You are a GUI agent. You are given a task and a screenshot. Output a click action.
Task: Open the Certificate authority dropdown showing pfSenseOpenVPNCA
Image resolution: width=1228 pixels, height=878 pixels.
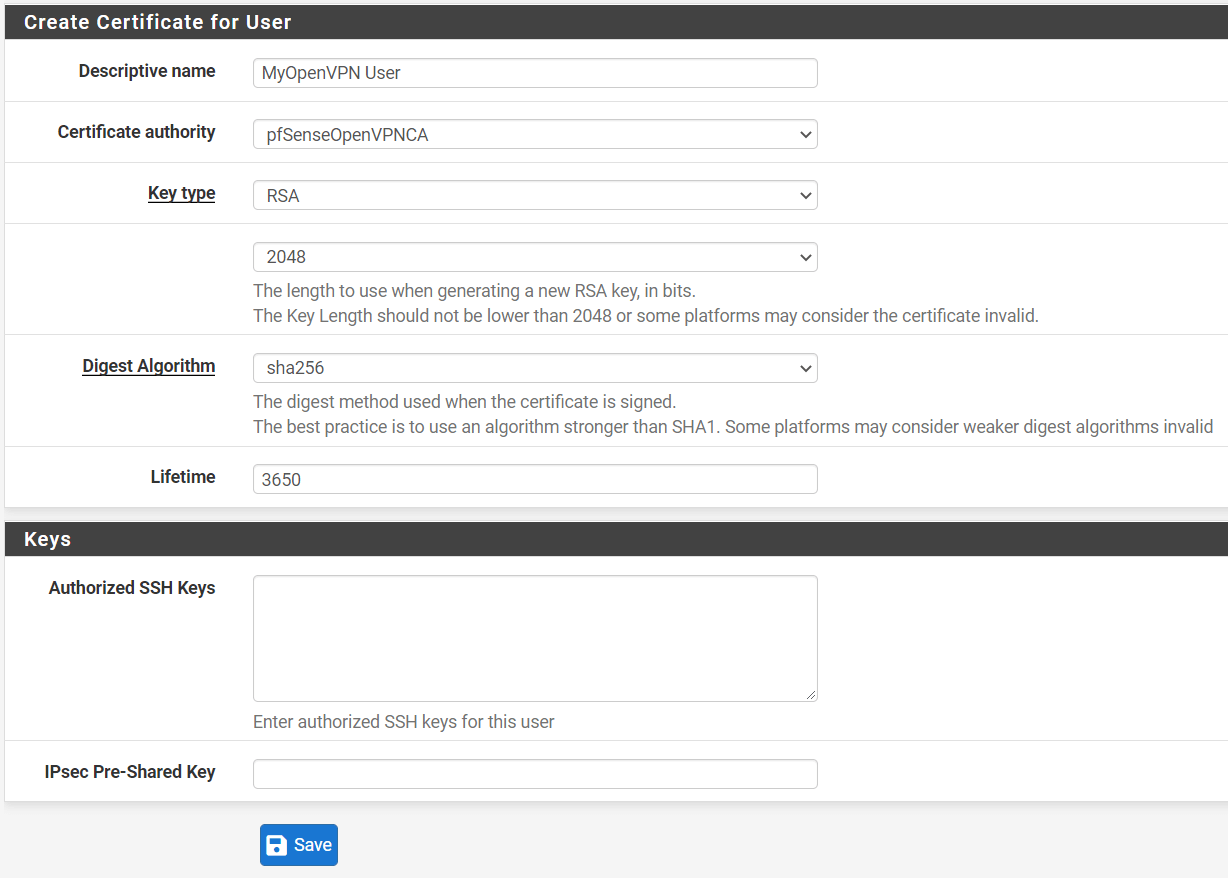tap(535, 133)
